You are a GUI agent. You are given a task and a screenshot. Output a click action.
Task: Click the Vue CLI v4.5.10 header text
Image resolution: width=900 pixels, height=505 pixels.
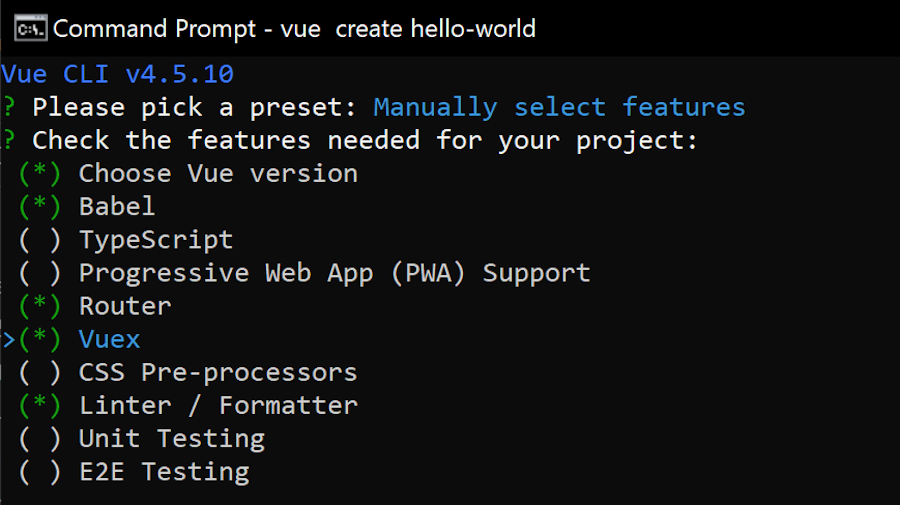click(x=118, y=74)
